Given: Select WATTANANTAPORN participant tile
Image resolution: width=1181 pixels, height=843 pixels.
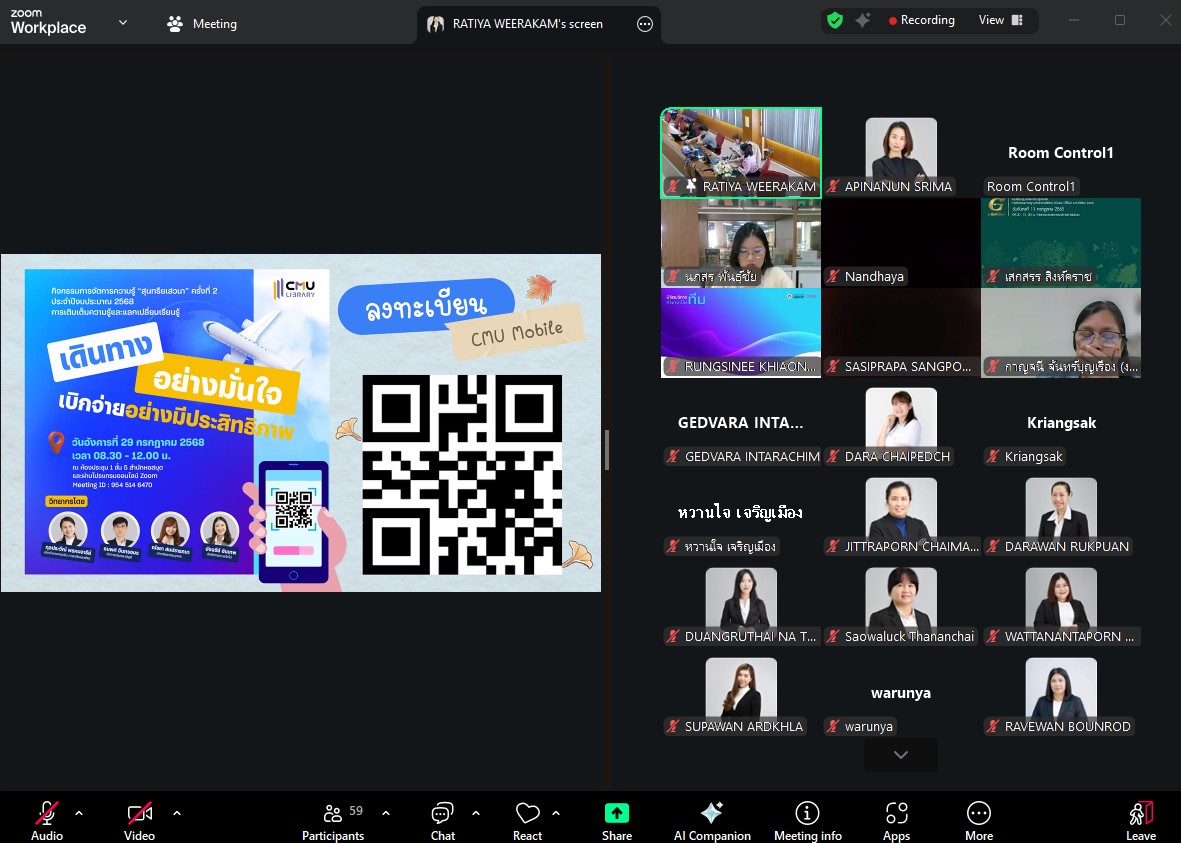Looking at the screenshot, I should [1060, 603].
